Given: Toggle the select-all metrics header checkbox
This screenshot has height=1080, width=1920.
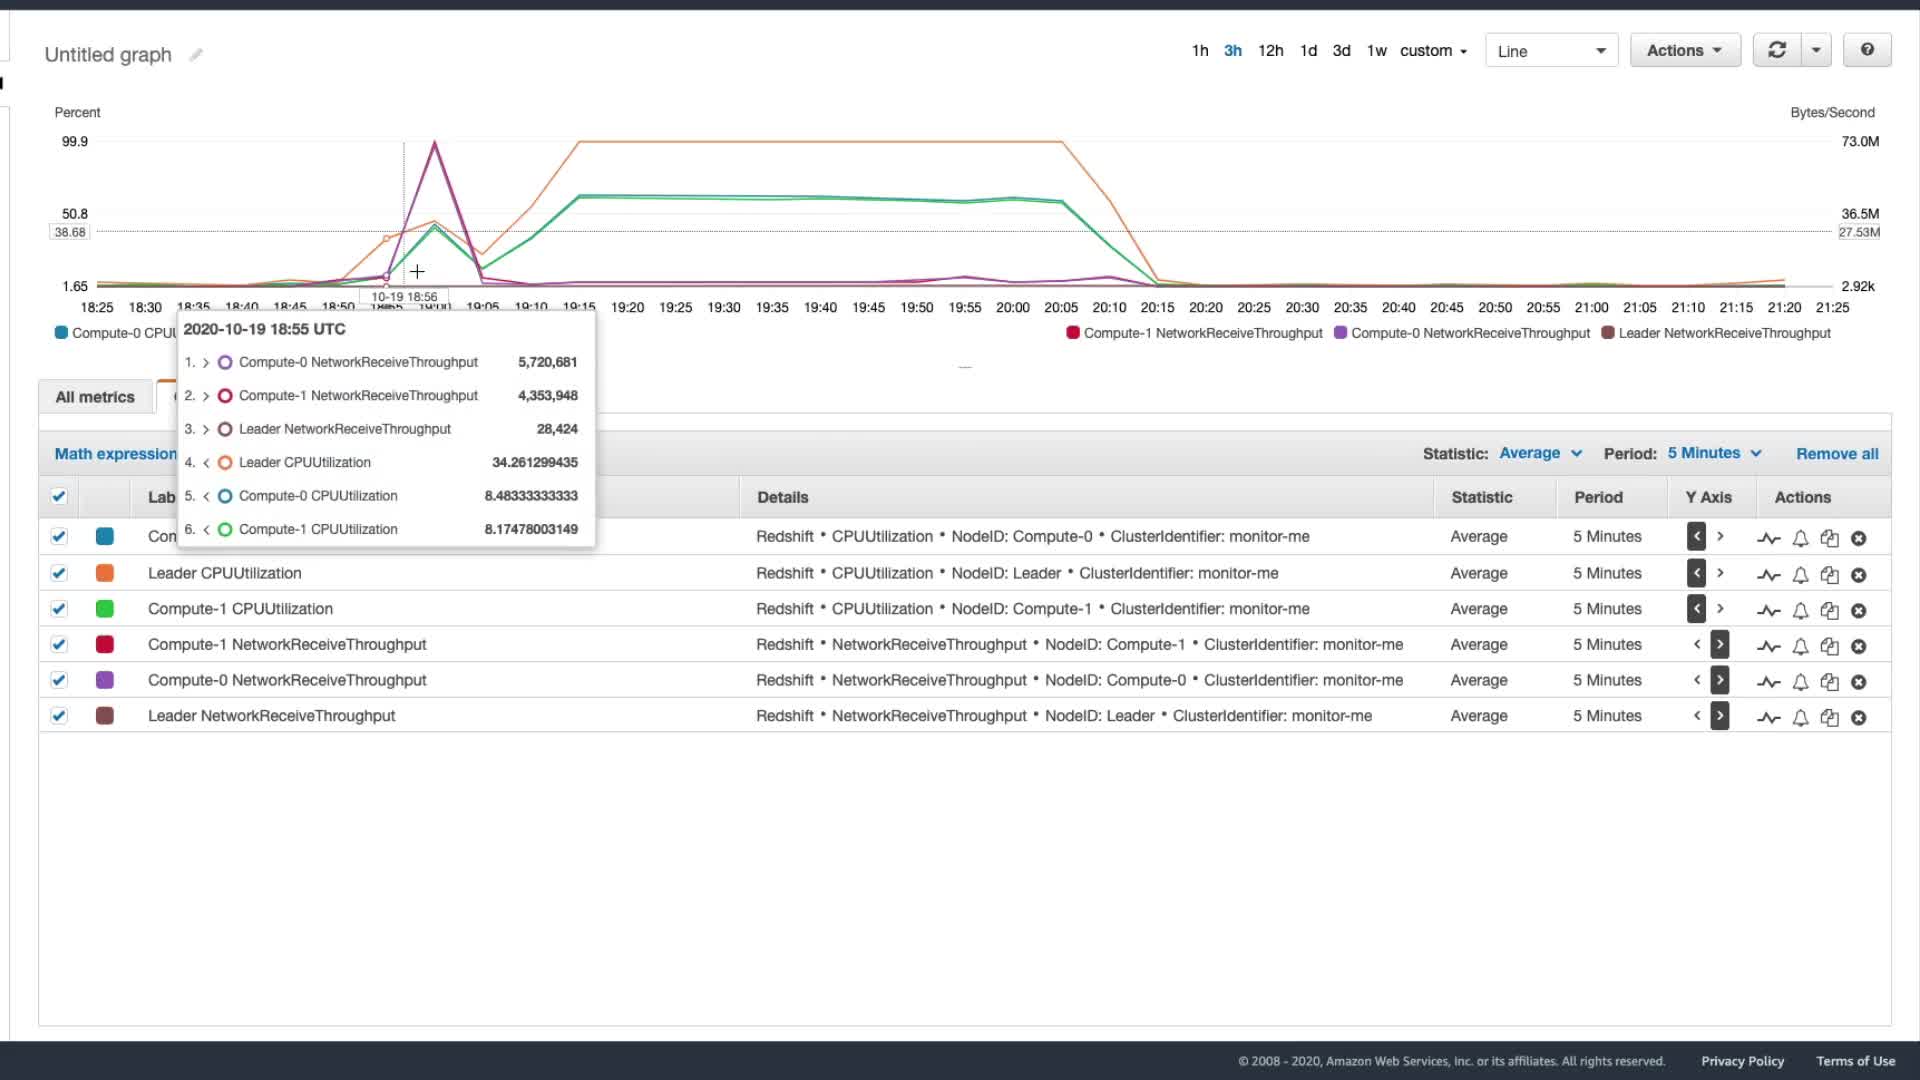Looking at the screenshot, I should [x=59, y=497].
